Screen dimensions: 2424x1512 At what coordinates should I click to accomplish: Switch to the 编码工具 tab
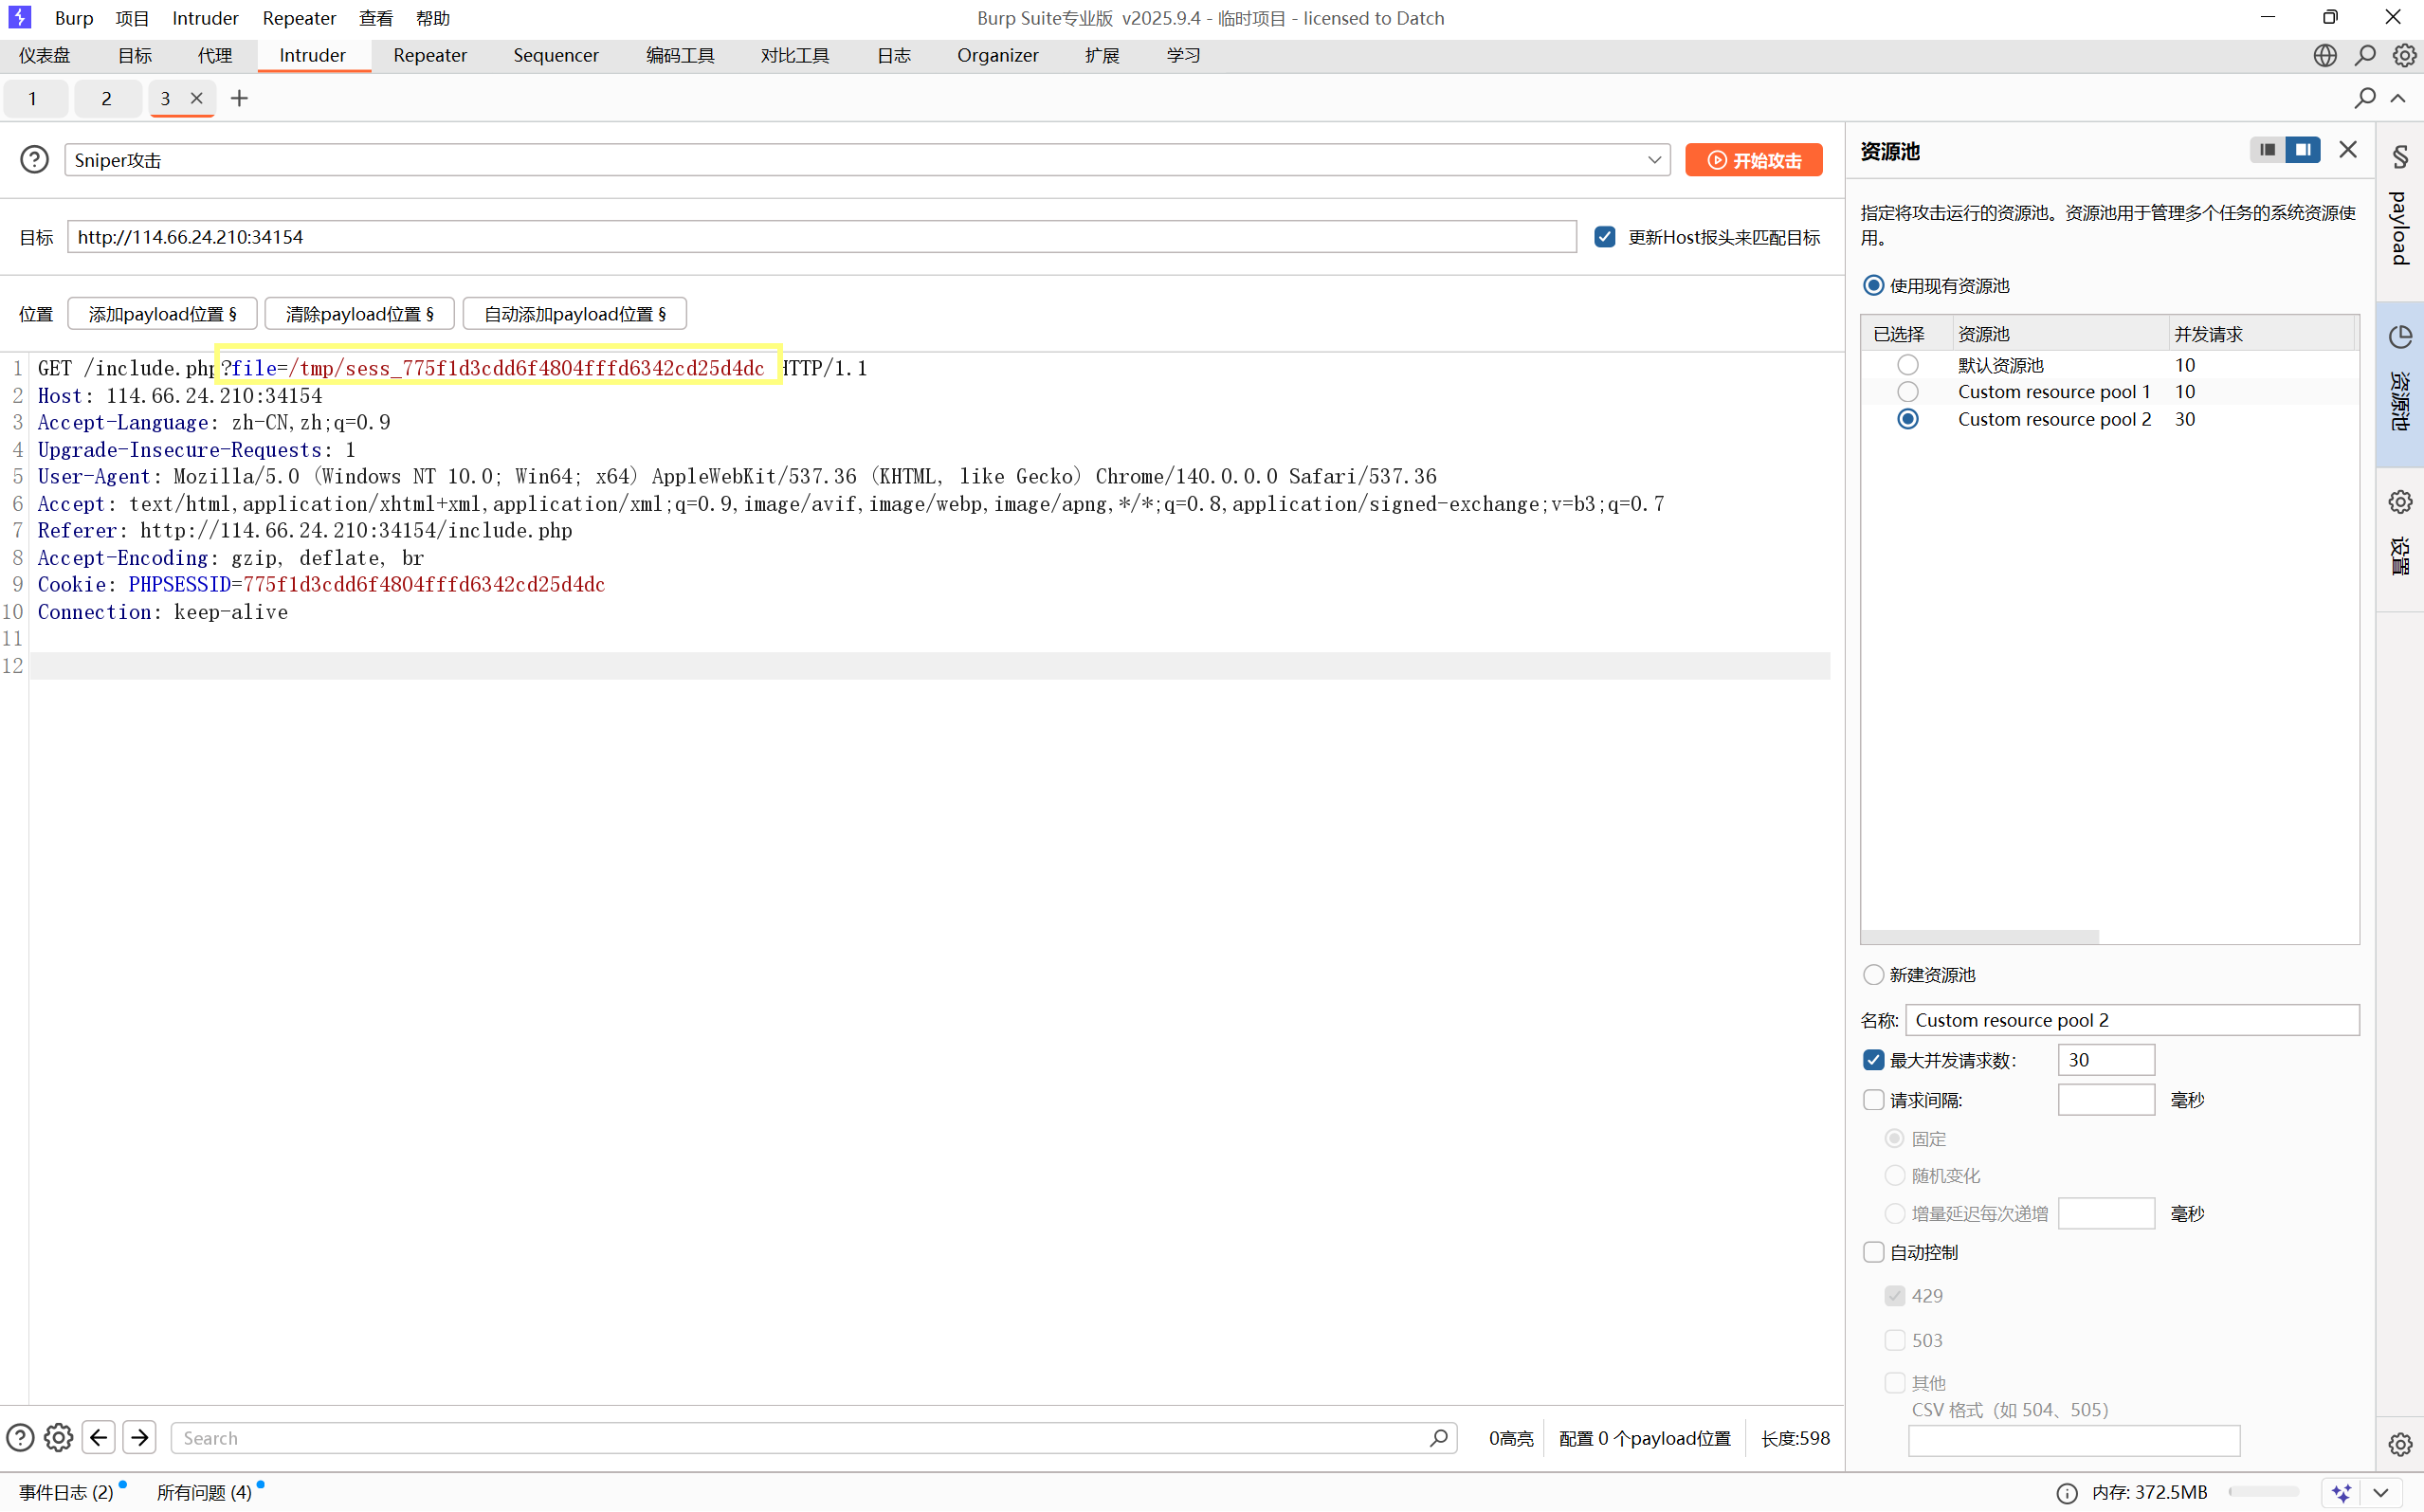click(x=680, y=56)
